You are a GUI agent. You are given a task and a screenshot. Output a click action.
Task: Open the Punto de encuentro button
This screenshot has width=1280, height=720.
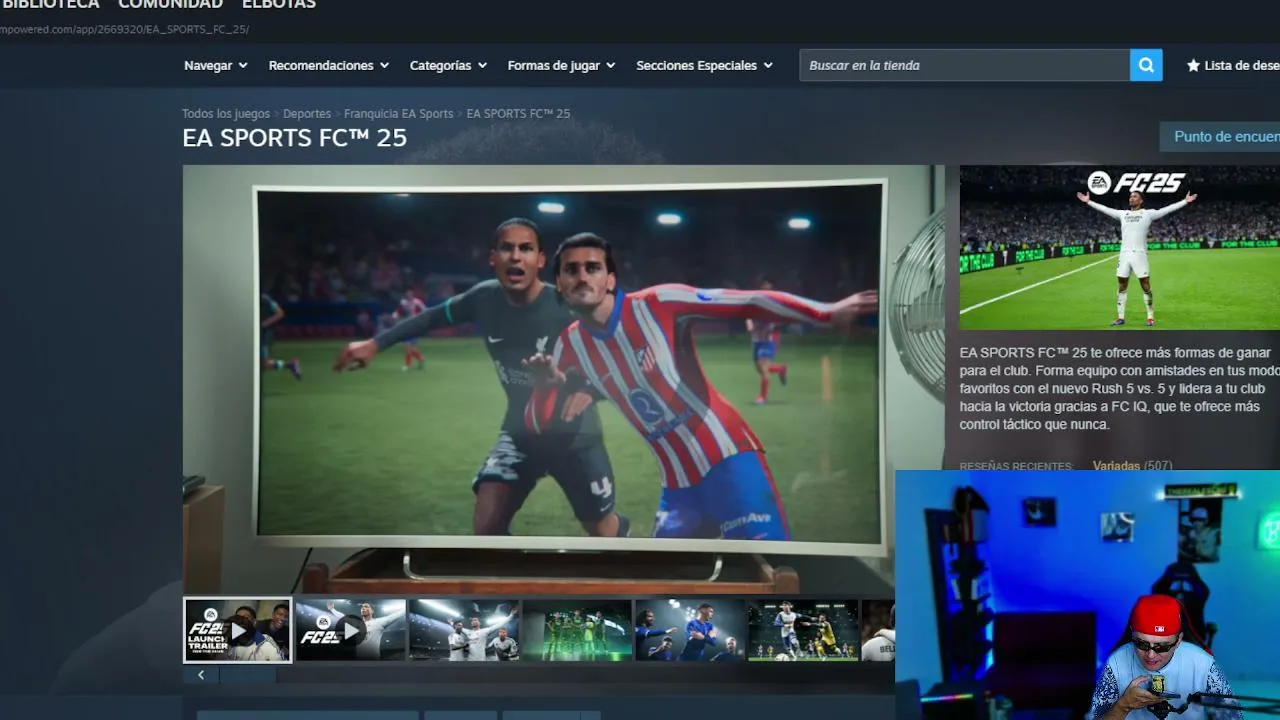pos(1220,137)
